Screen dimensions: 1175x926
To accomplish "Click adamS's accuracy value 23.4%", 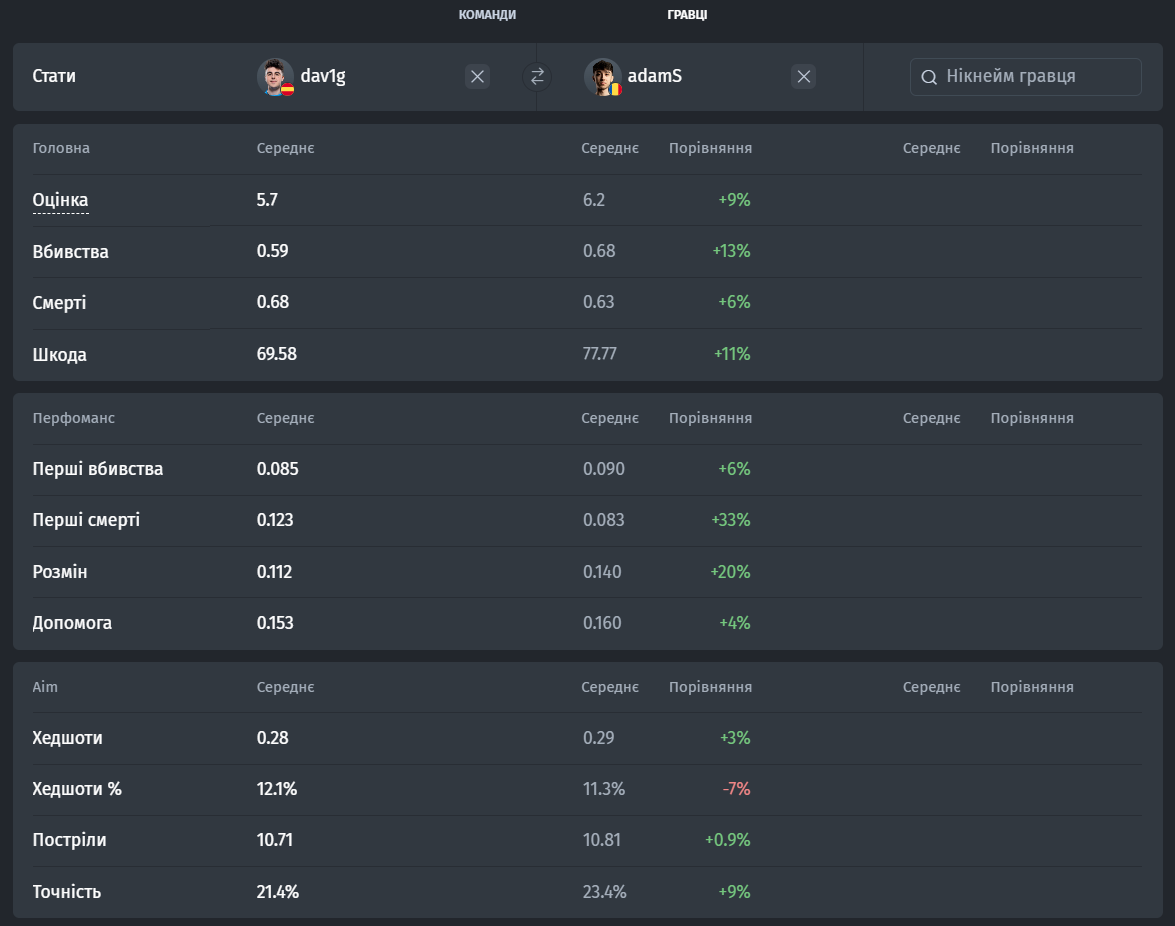I will (604, 892).
